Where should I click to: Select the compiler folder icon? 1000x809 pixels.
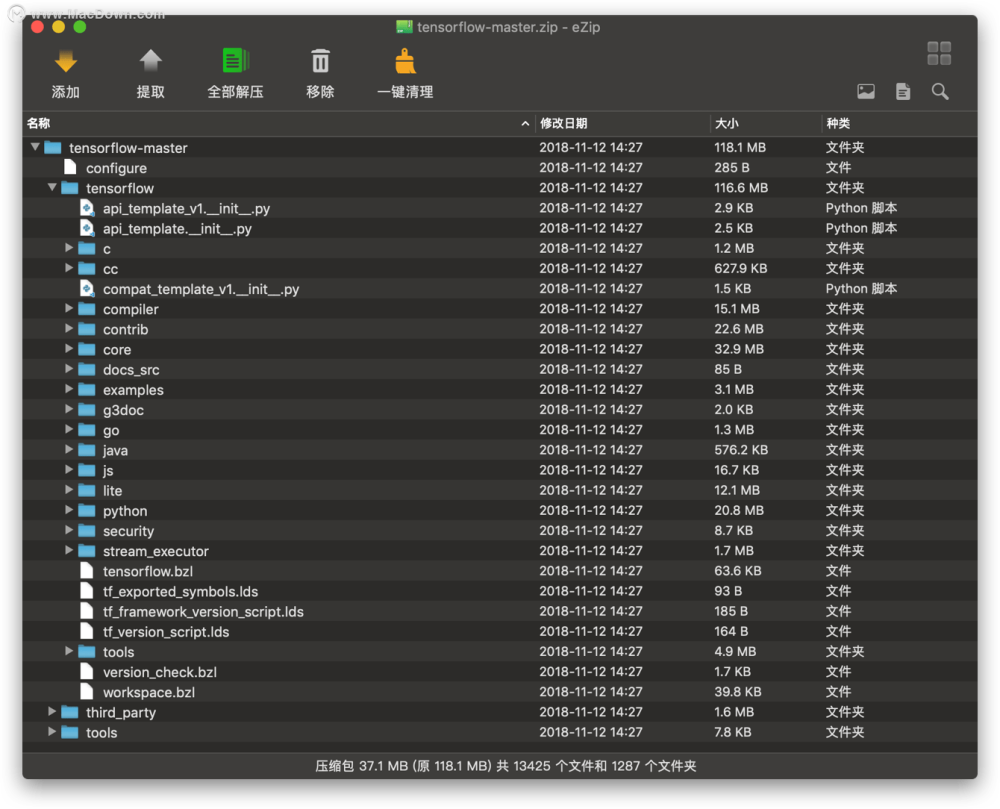(87, 309)
